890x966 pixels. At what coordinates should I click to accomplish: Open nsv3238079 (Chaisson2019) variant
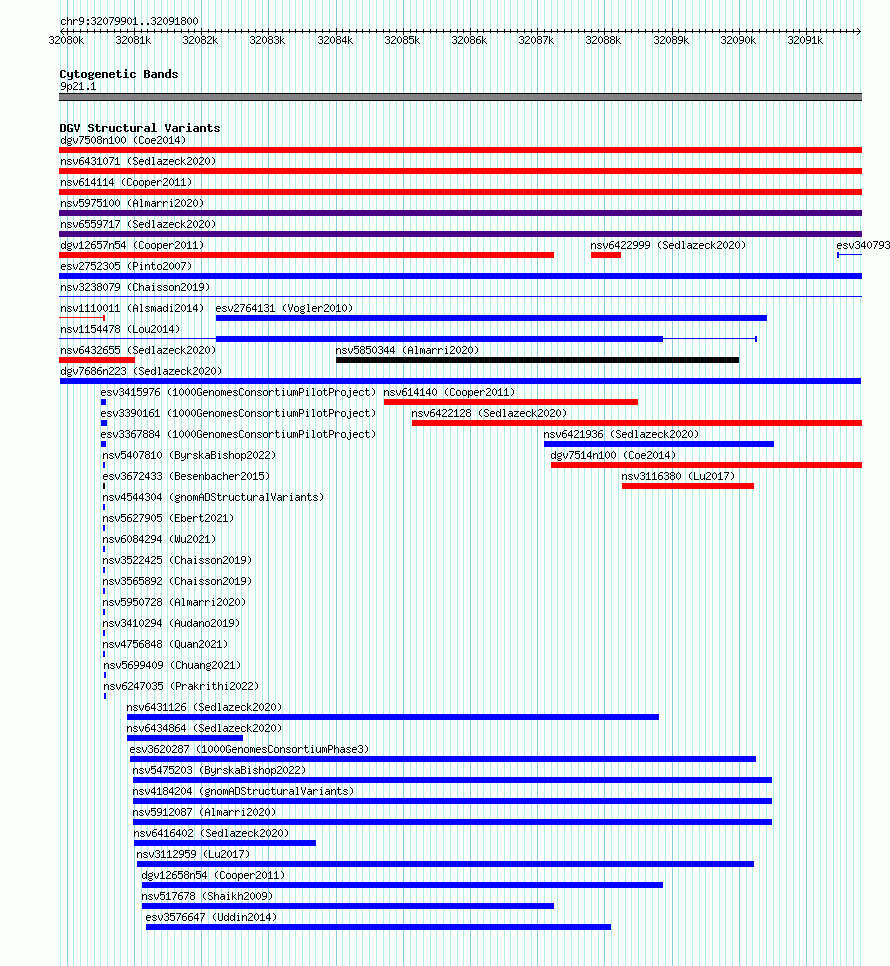pos(135,287)
